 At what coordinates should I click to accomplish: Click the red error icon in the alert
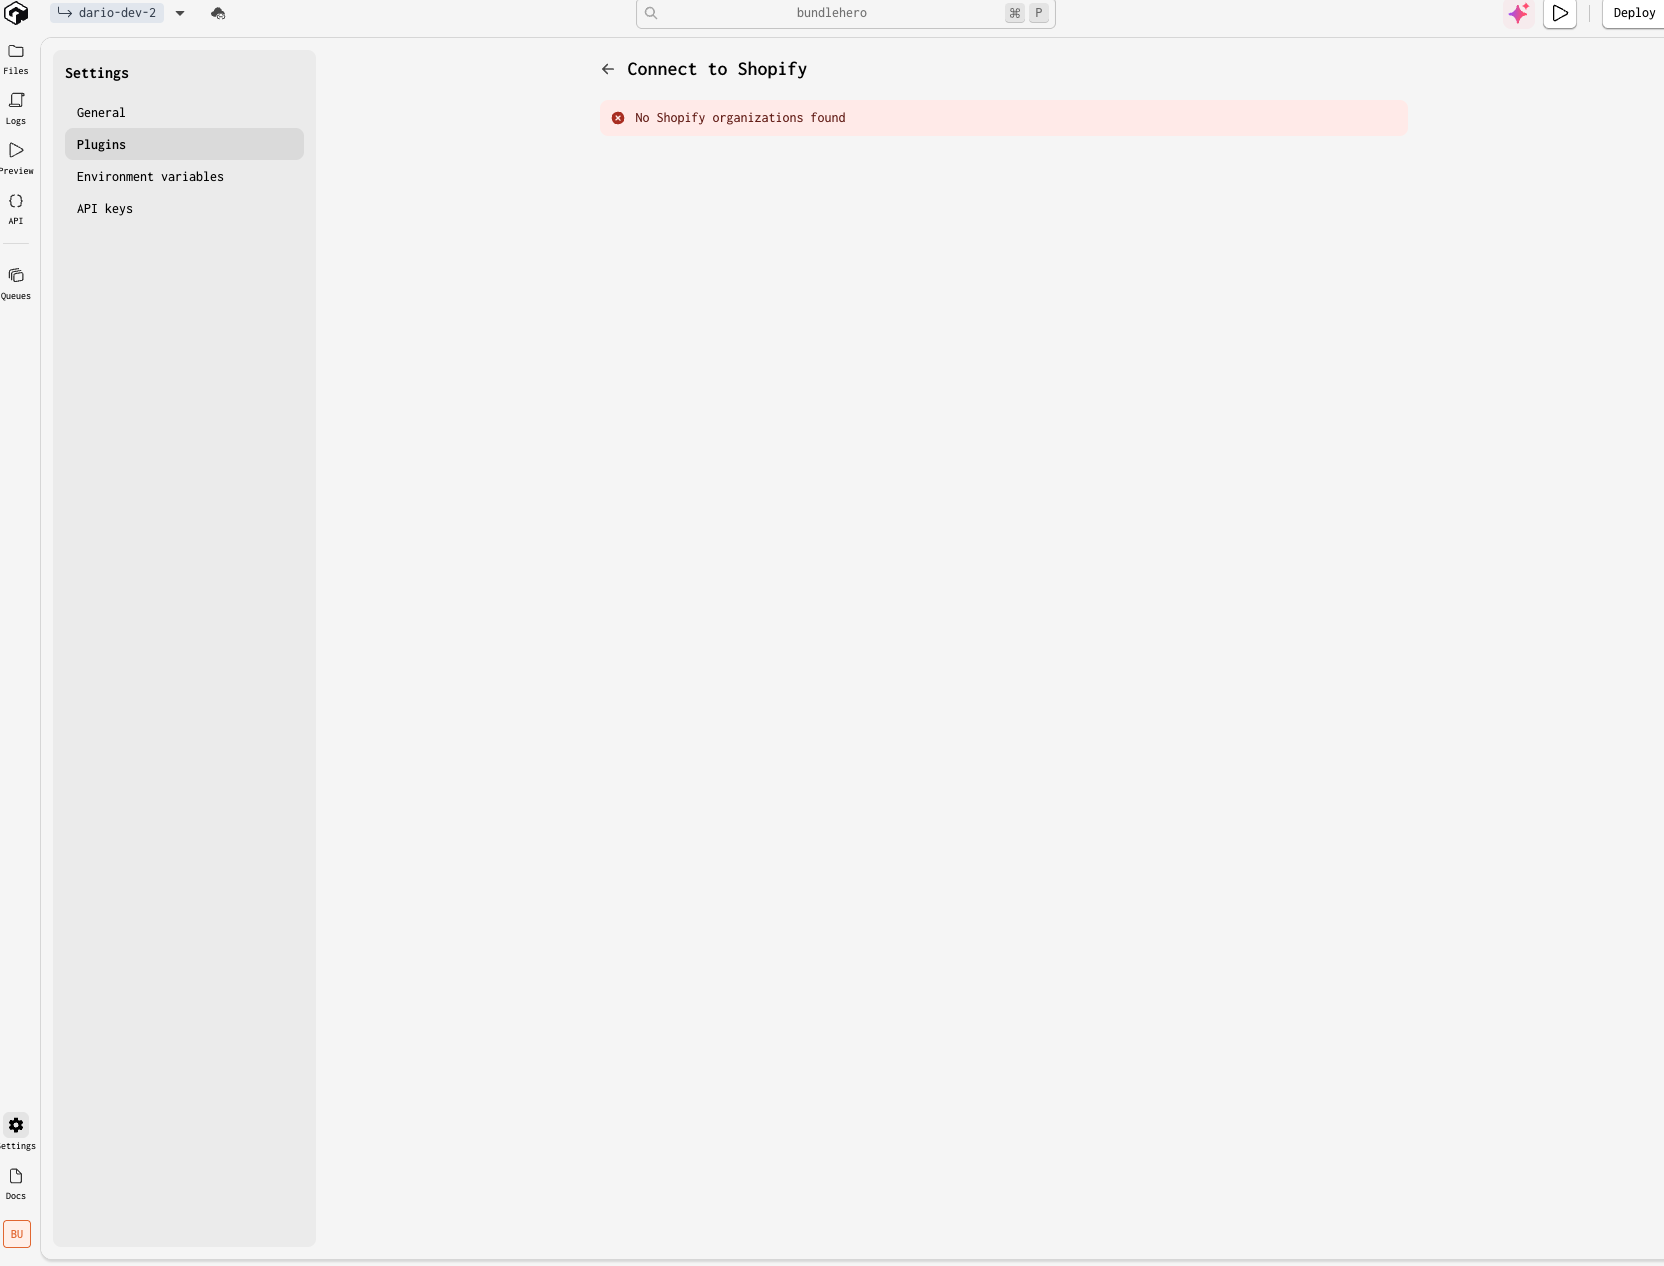coord(618,118)
